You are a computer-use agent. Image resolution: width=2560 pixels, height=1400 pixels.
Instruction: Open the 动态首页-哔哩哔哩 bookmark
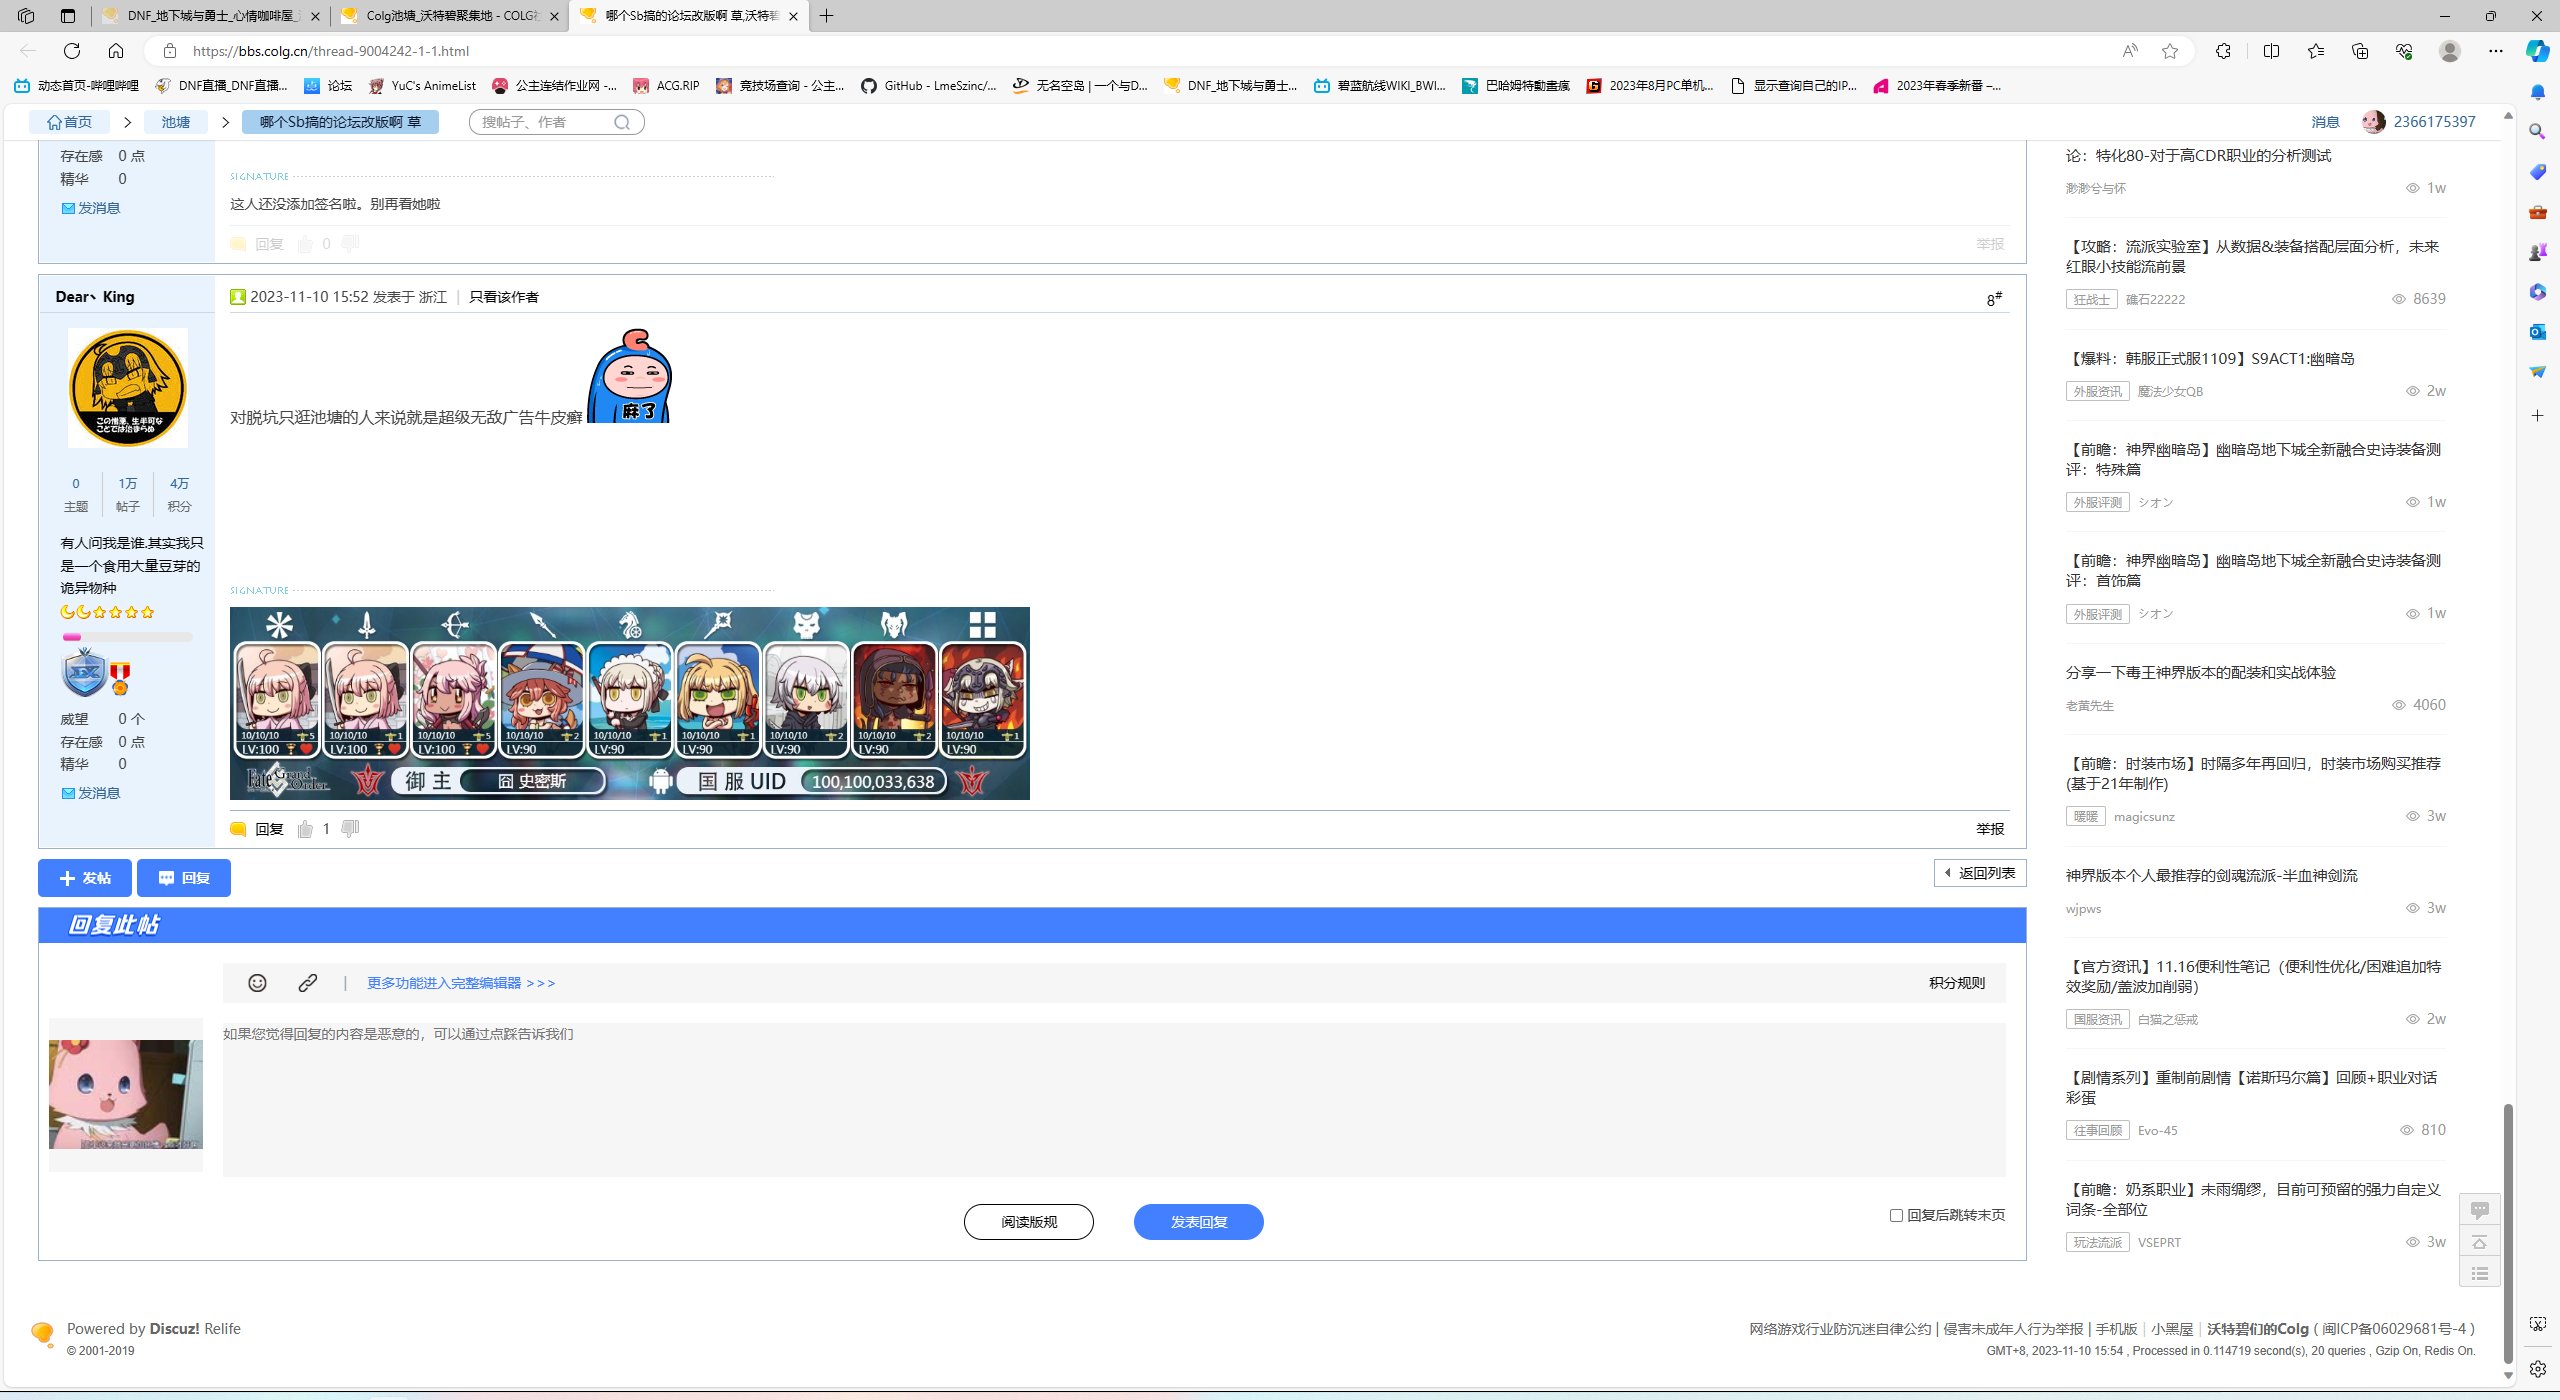pyautogui.click(x=76, y=86)
